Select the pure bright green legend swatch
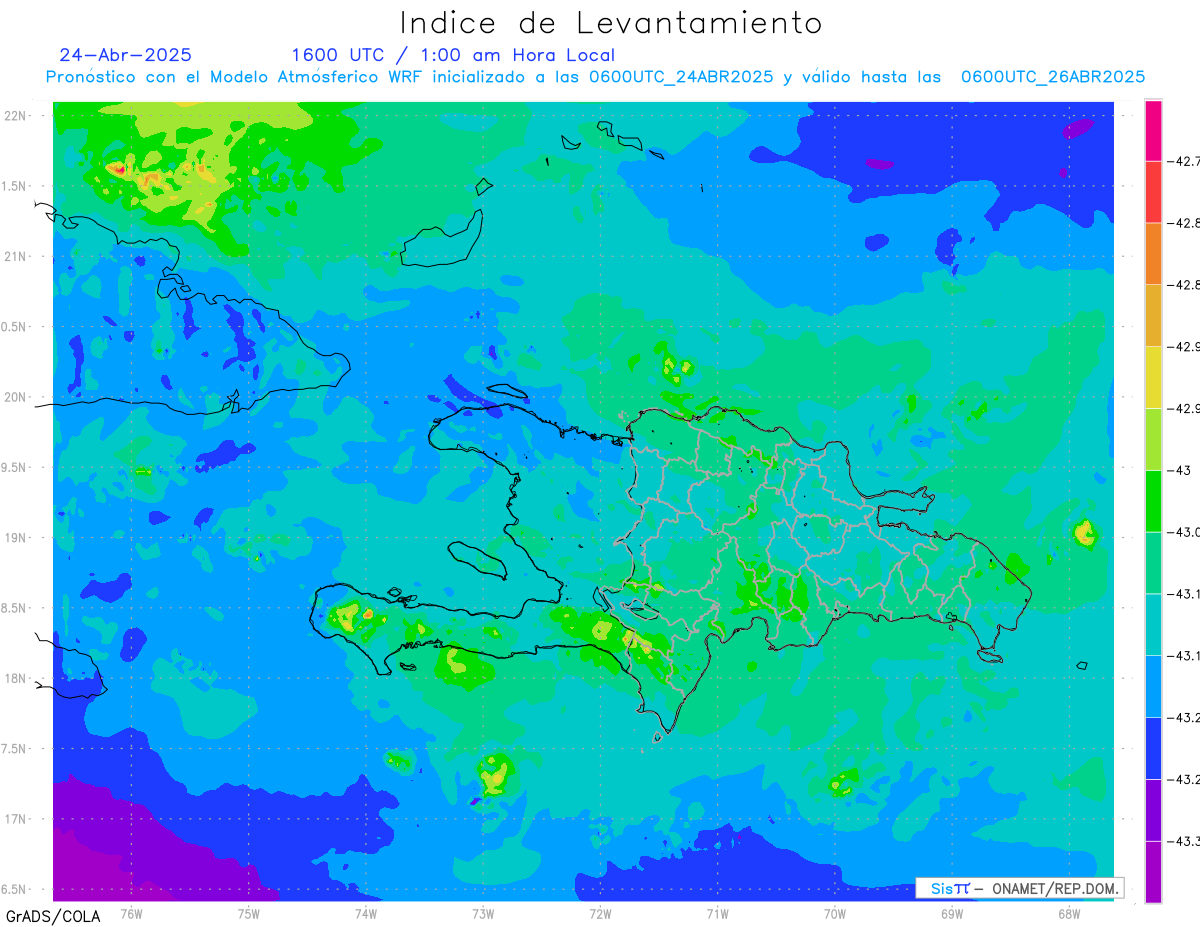The height and width of the screenshot is (927, 1200). (x=1153, y=500)
